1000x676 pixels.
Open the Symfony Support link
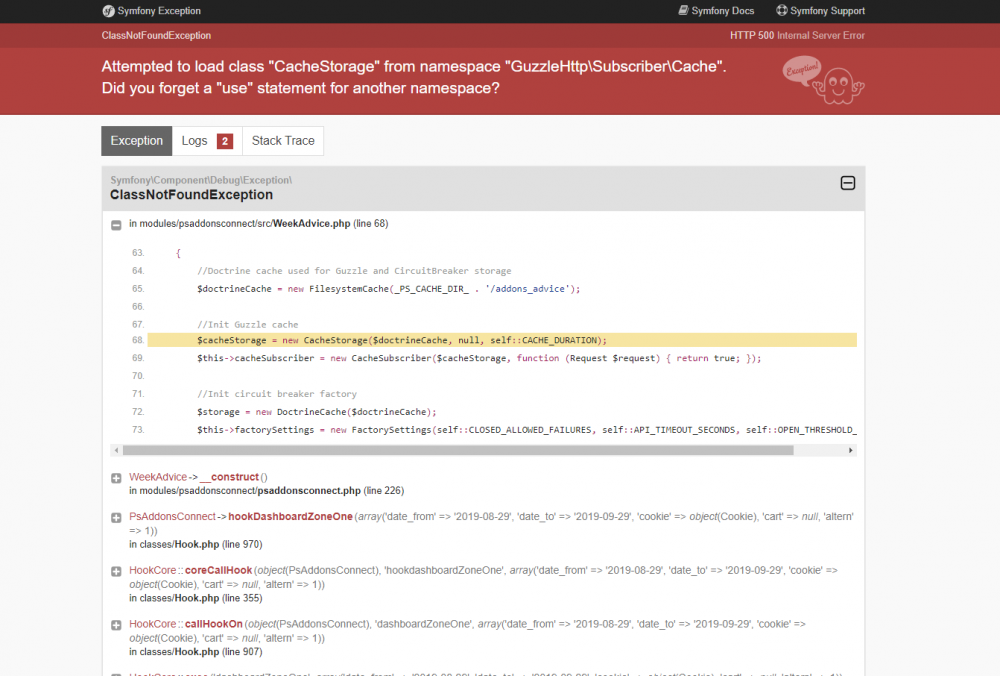click(821, 11)
